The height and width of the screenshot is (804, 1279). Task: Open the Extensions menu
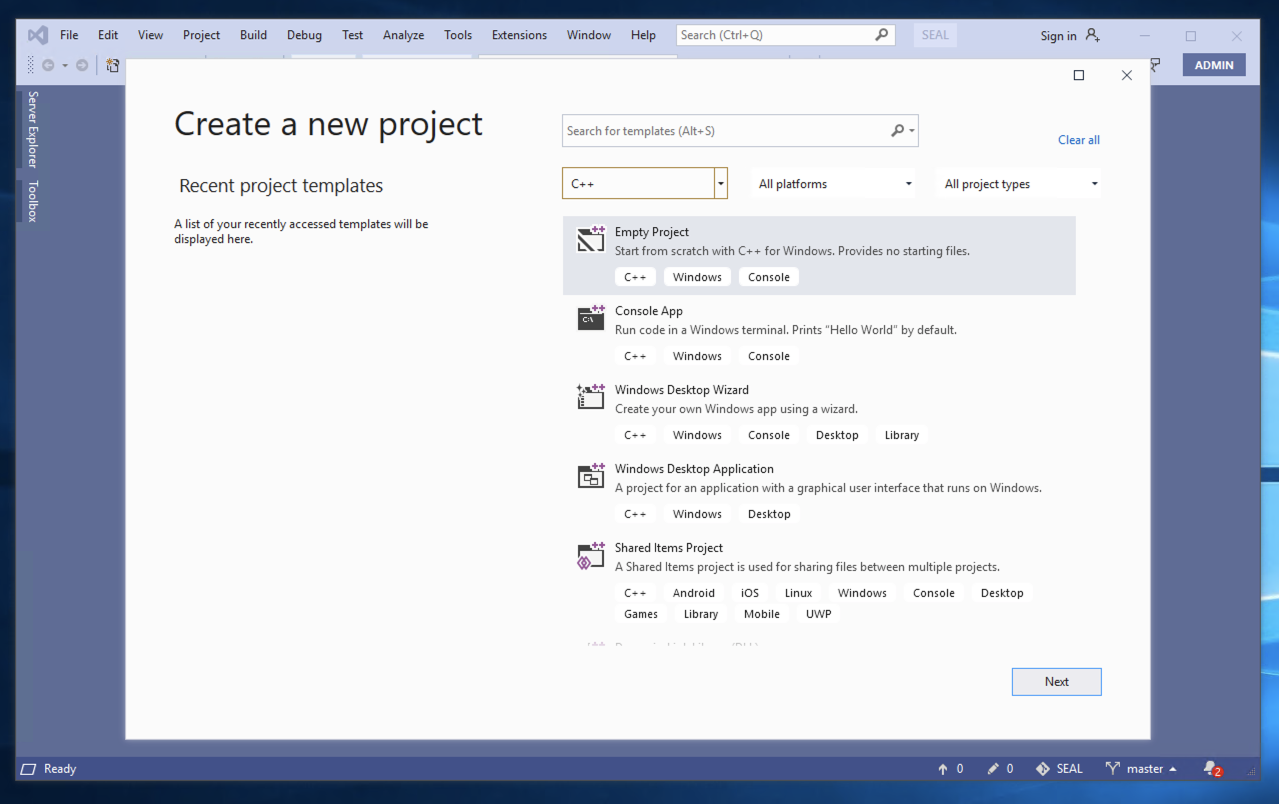(519, 35)
